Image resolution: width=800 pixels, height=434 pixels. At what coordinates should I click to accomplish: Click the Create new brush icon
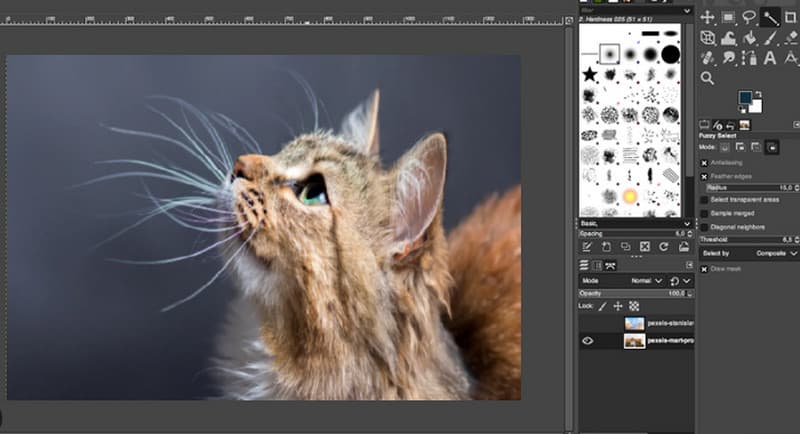click(606, 247)
